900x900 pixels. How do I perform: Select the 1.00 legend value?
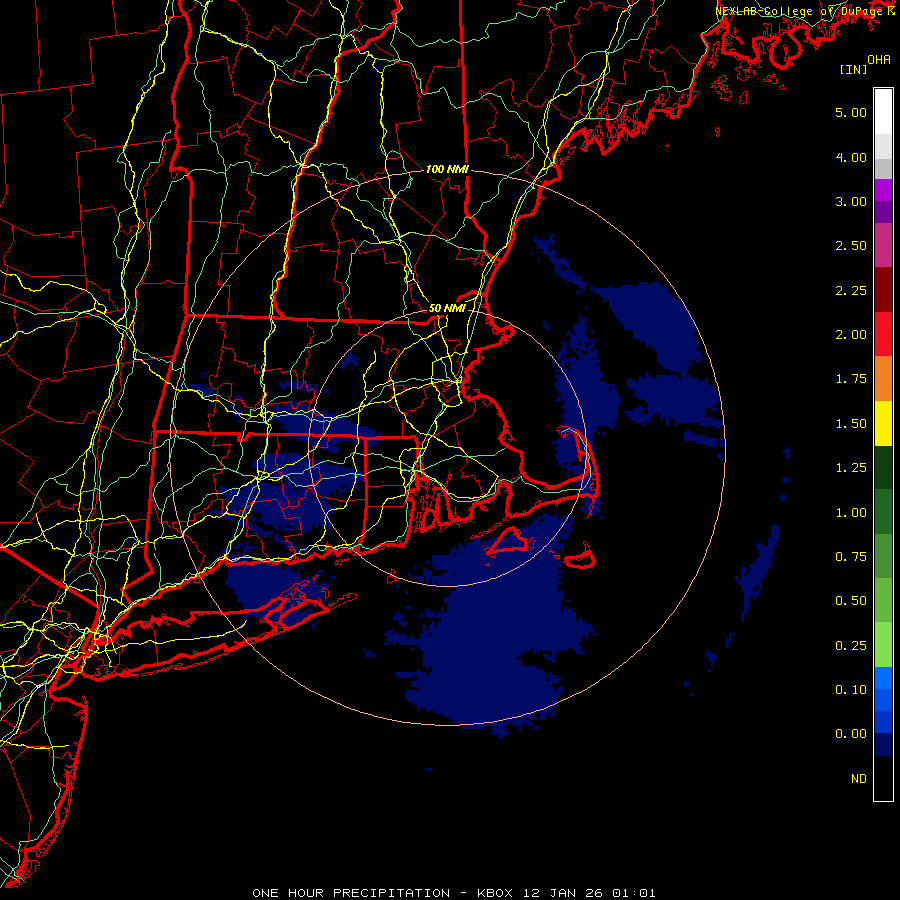[851, 513]
